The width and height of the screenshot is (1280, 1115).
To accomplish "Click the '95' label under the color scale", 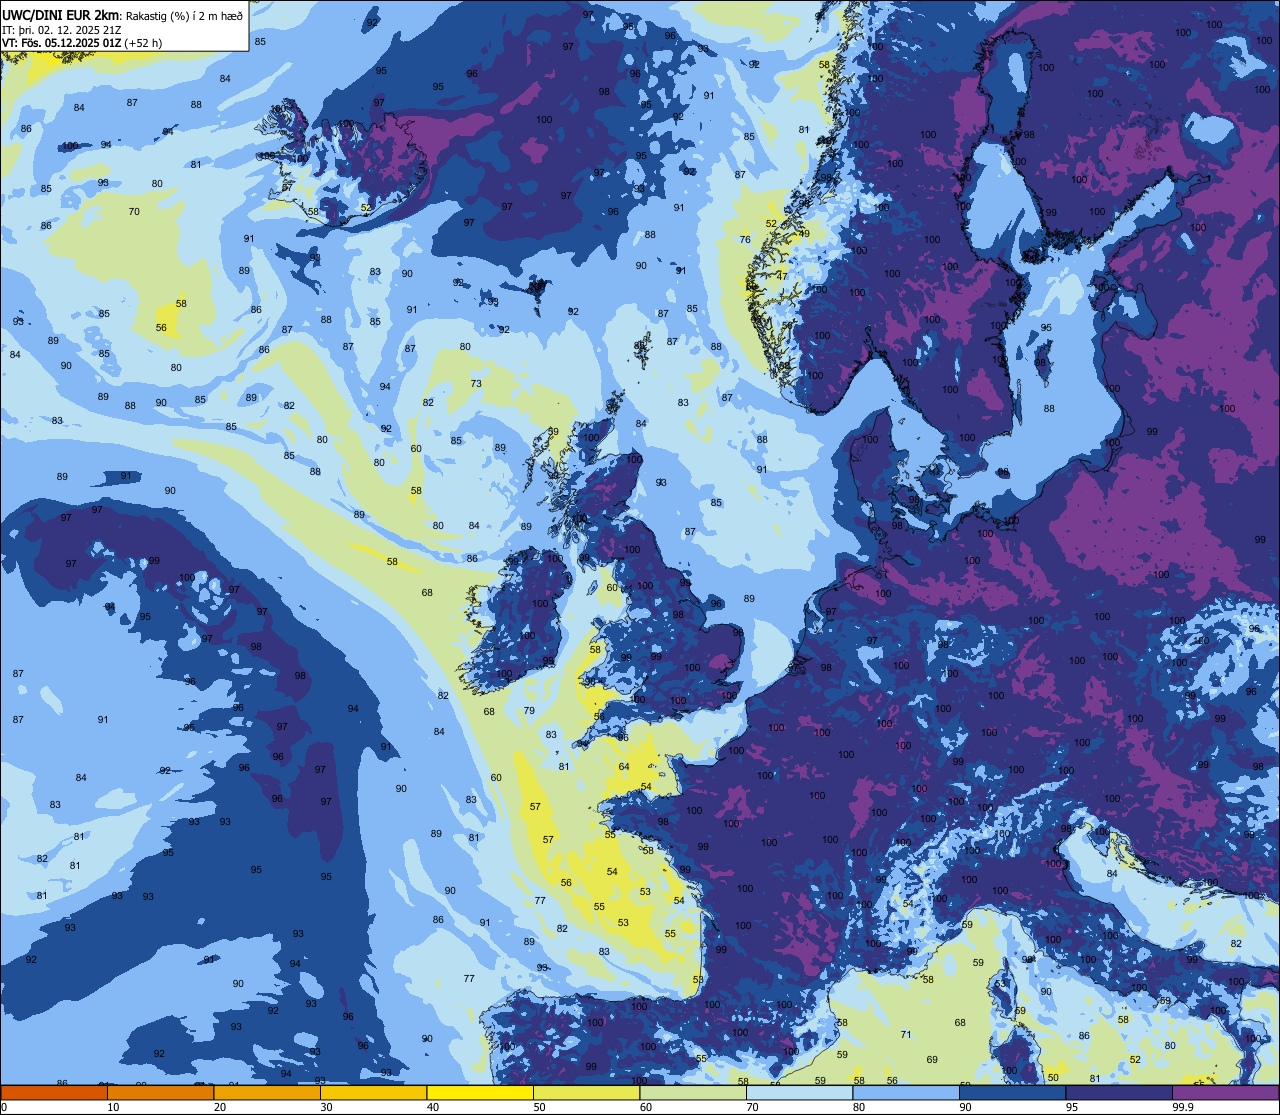I will click(x=1071, y=1107).
